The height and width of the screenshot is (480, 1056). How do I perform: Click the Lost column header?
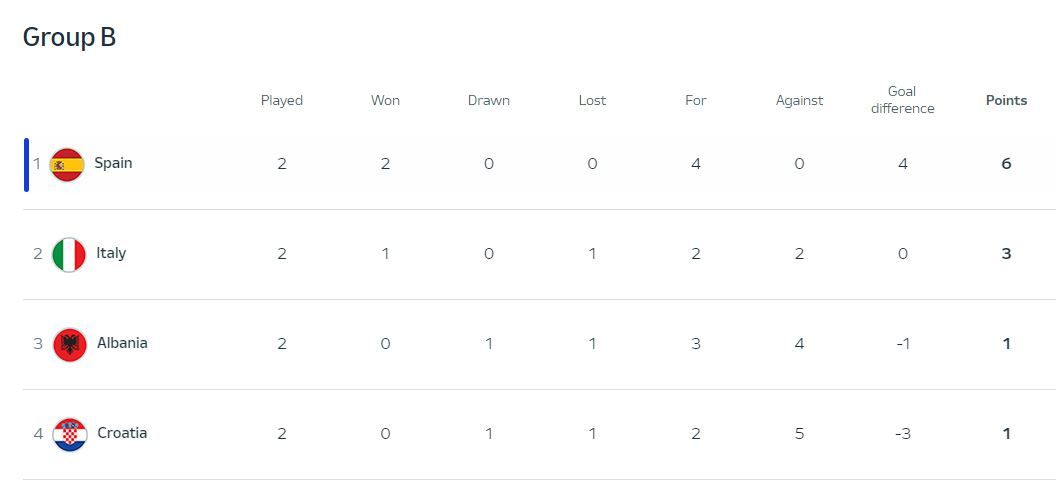point(592,100)
